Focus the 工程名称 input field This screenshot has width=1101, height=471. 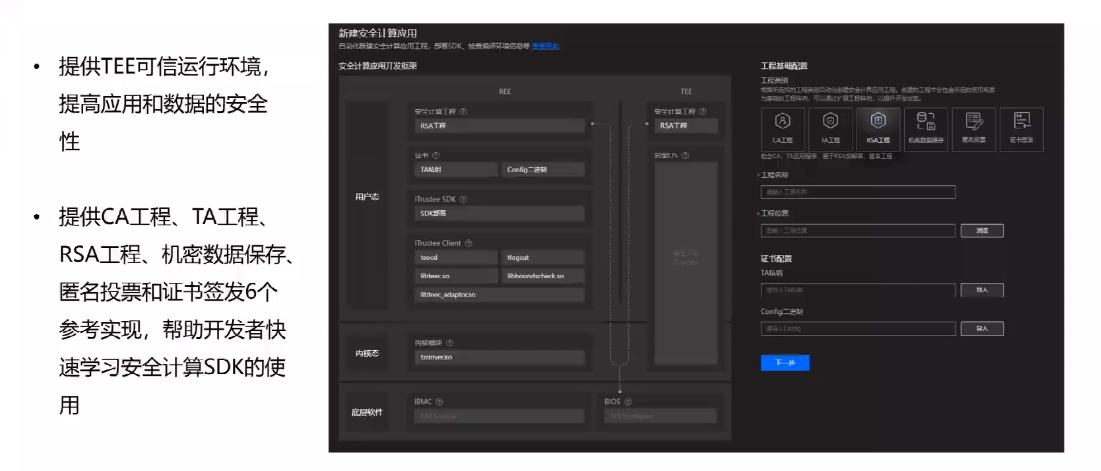pyautogui.click(x=858, y=192)
